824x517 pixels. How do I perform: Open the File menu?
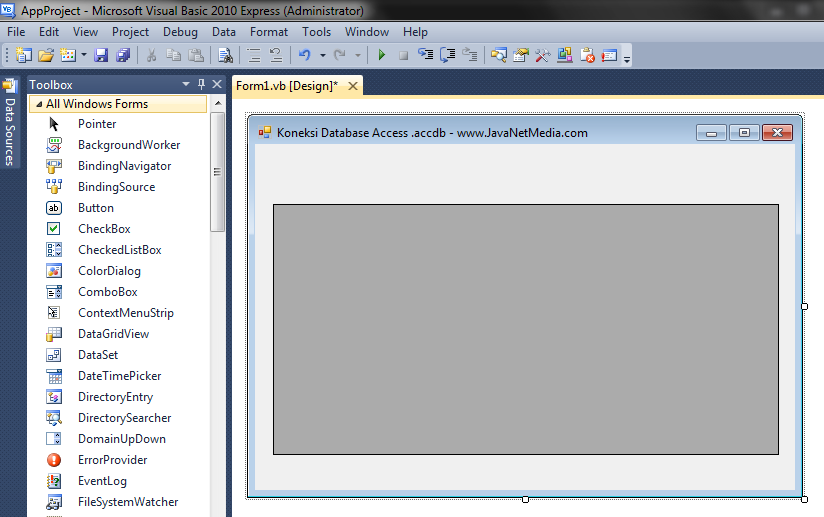pos(16,32)
